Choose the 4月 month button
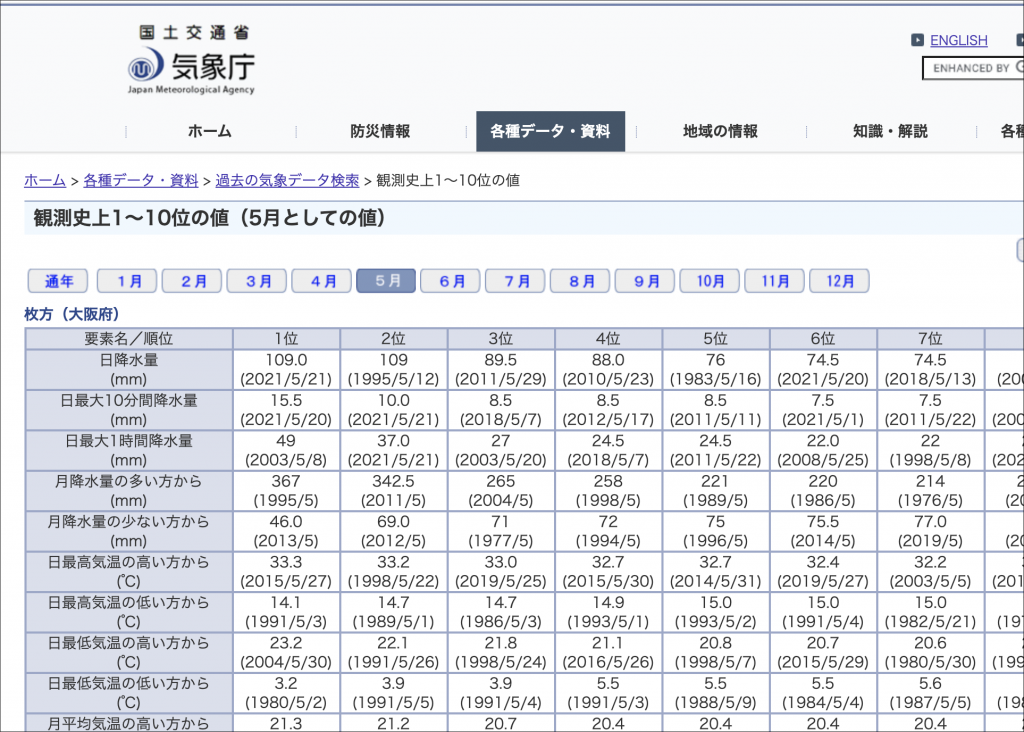 pos(321,281)
